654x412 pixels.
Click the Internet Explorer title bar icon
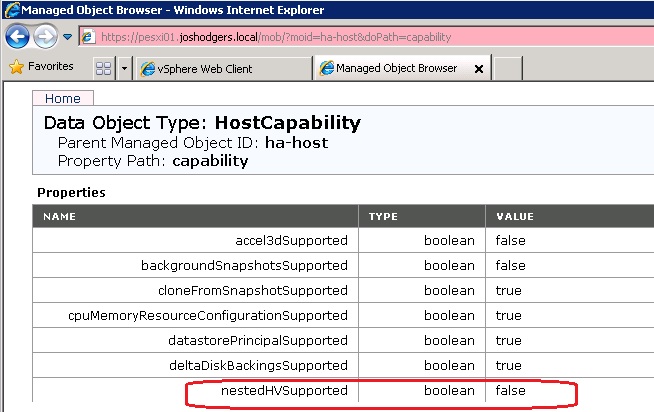(10, 9)
